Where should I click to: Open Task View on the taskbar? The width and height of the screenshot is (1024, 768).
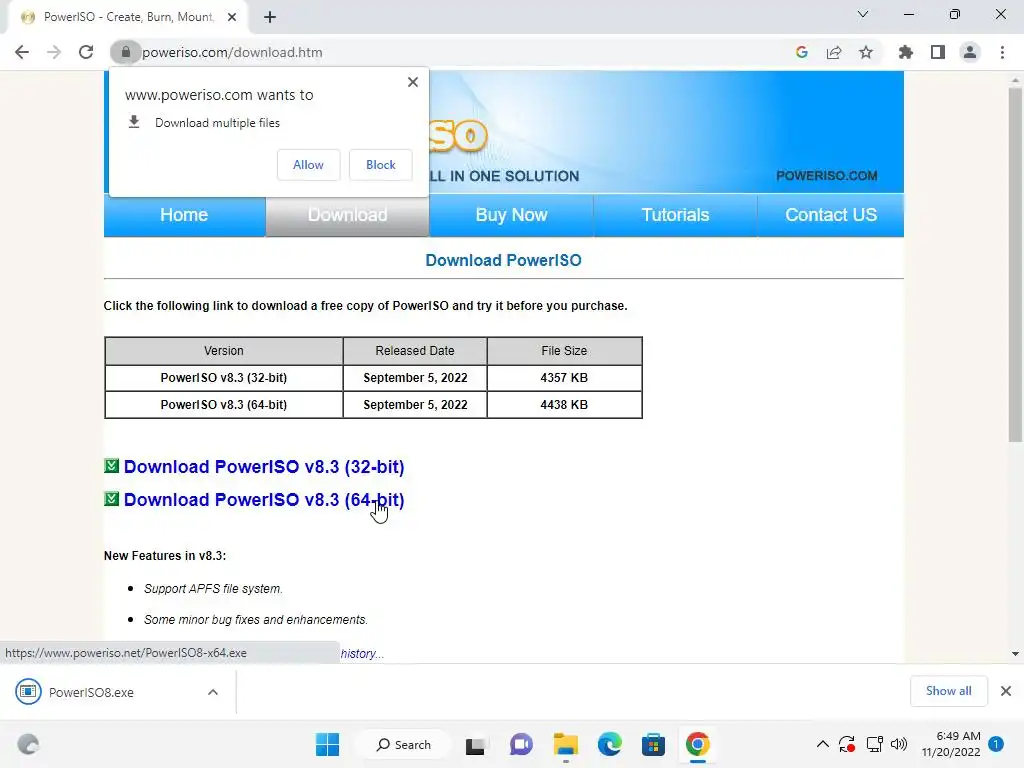click(x=475, y=745)
